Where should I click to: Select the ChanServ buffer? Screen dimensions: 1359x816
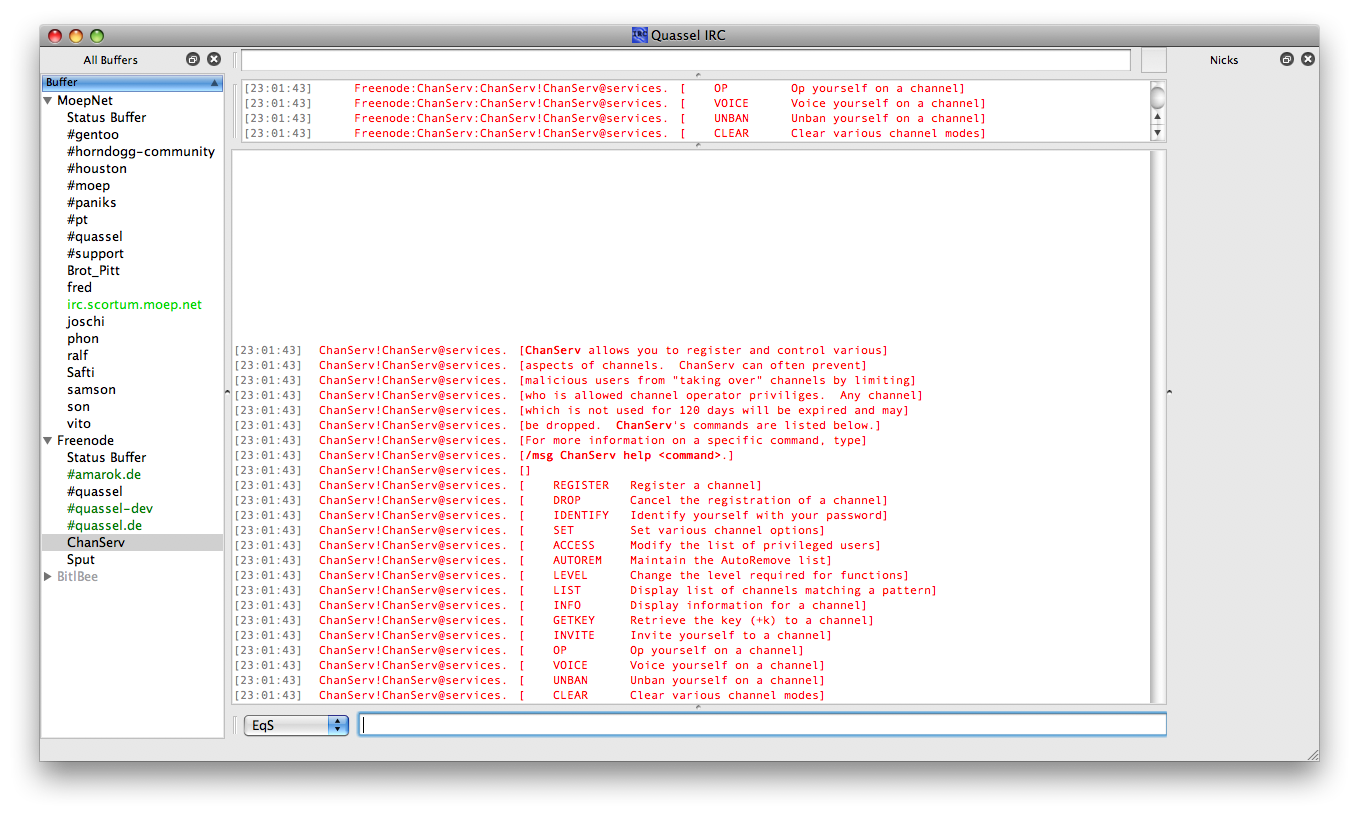click(132, 543)
